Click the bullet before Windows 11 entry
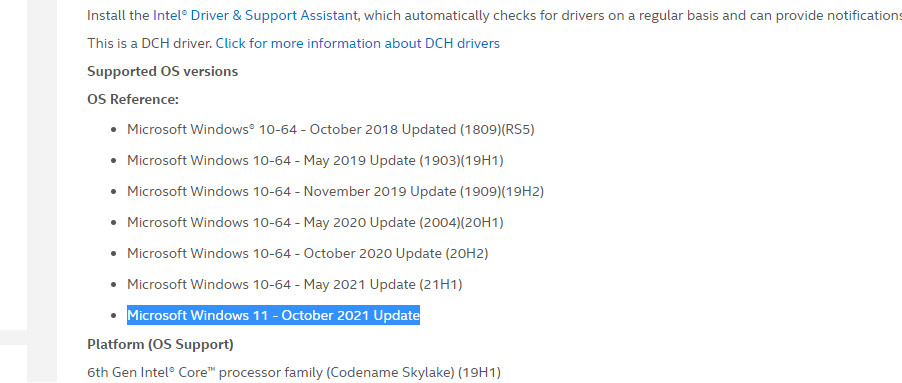This screenshot has width=902, height=383. pos(114,316)
